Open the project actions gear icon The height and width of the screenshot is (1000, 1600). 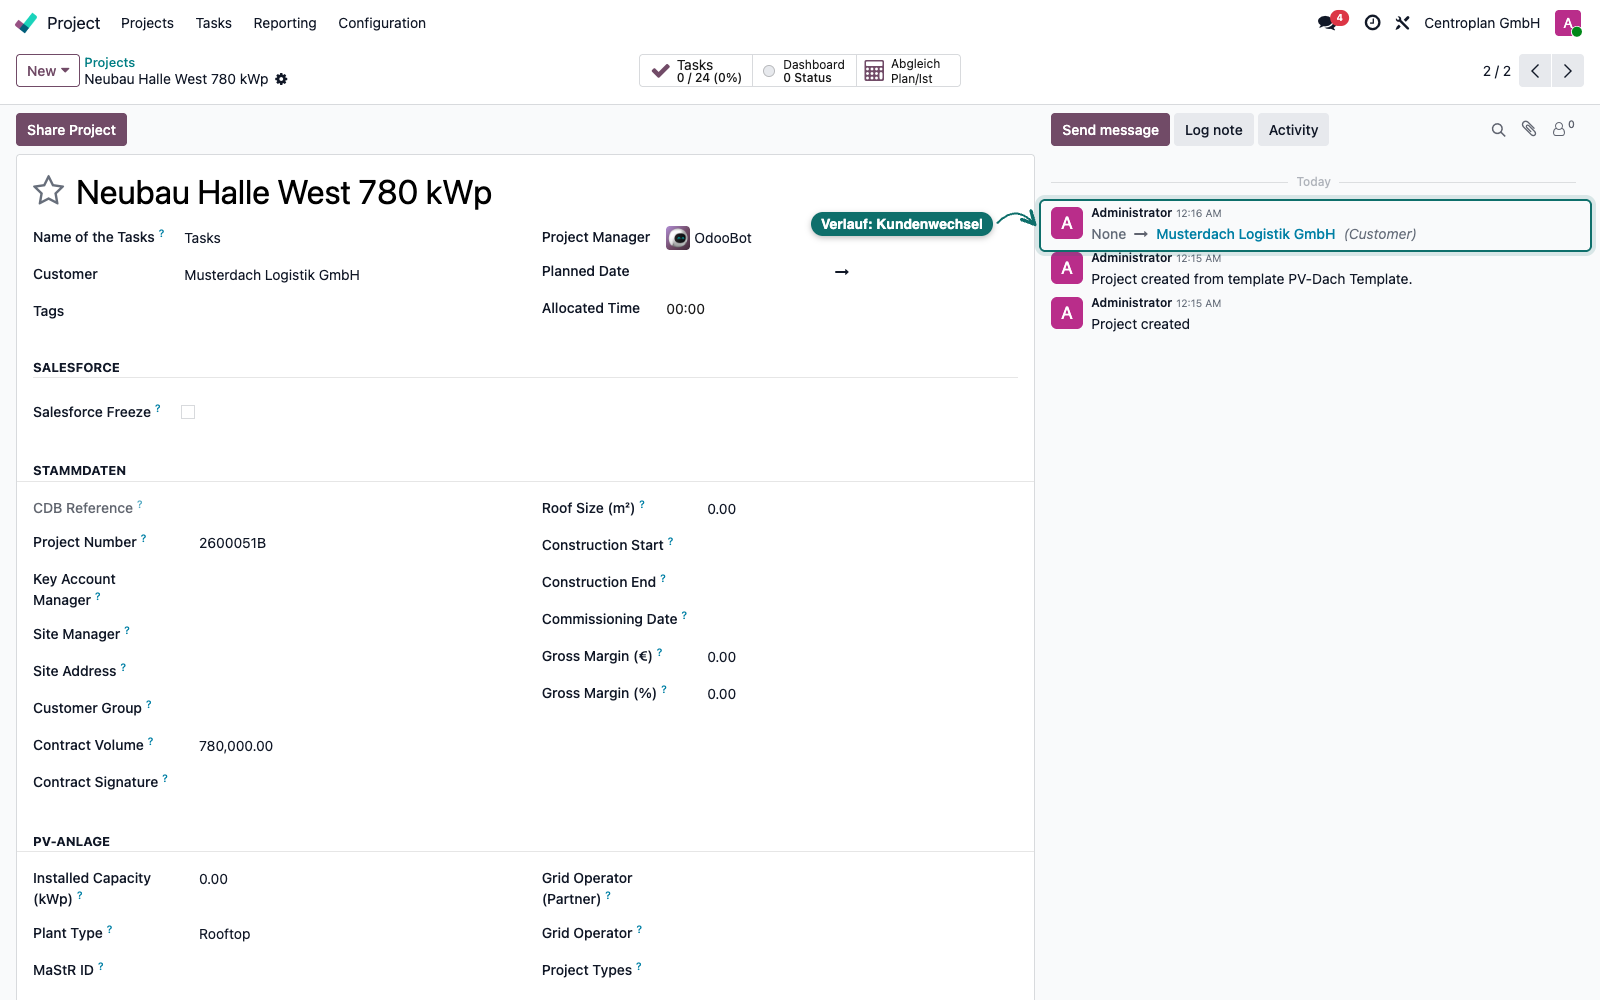pyautogui.click(x=282, y=79)
